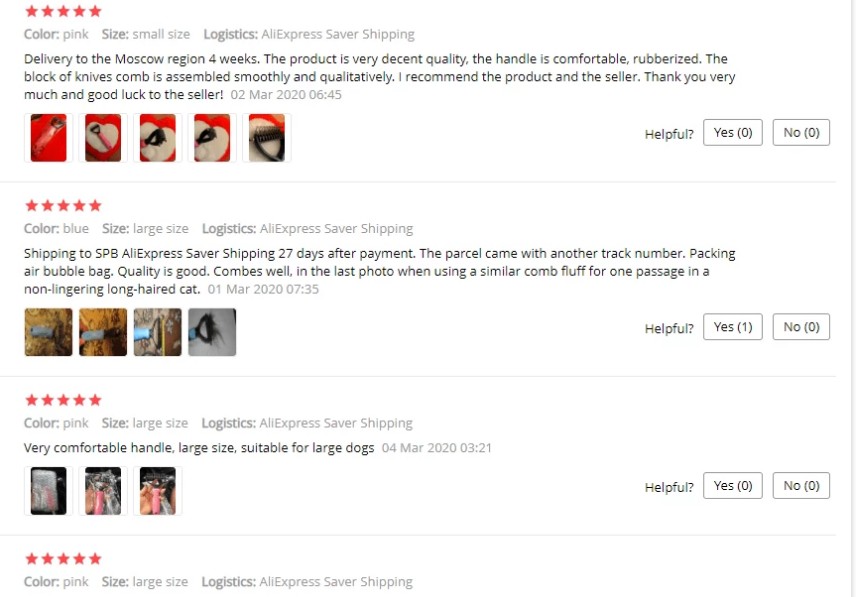Mark large dogs review helpful with Yes (0)

click(x=733, y=486)
